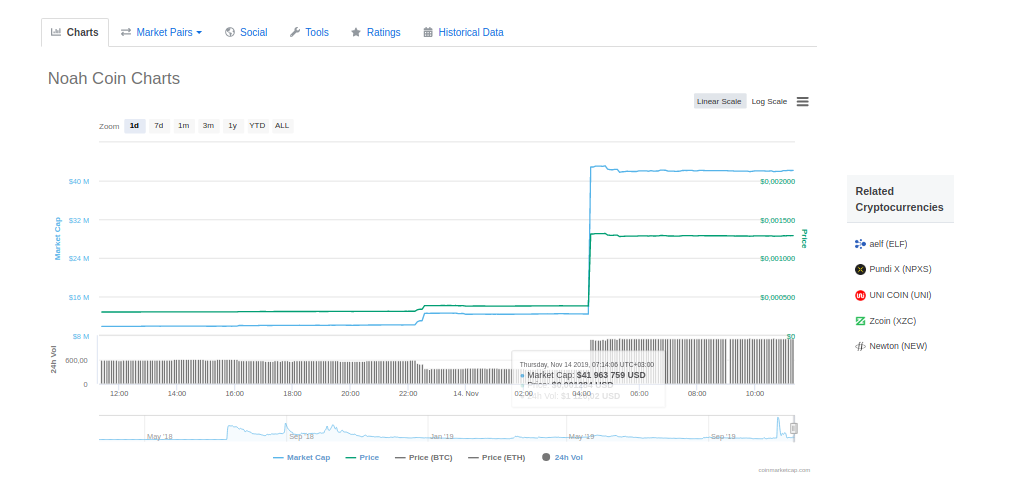Click the star icon beside Ratings
1024x493 pixels.
[356, 32]
